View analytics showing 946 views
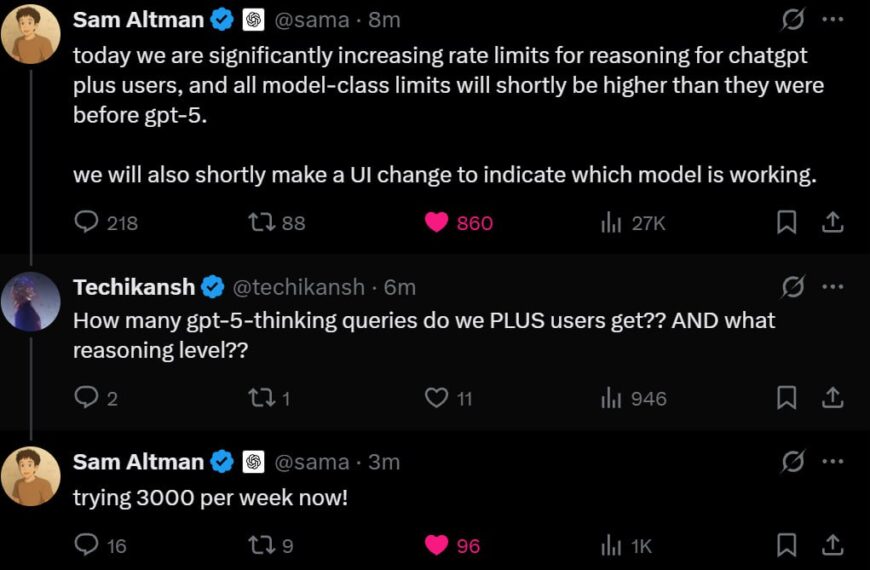 coord(612,398)
